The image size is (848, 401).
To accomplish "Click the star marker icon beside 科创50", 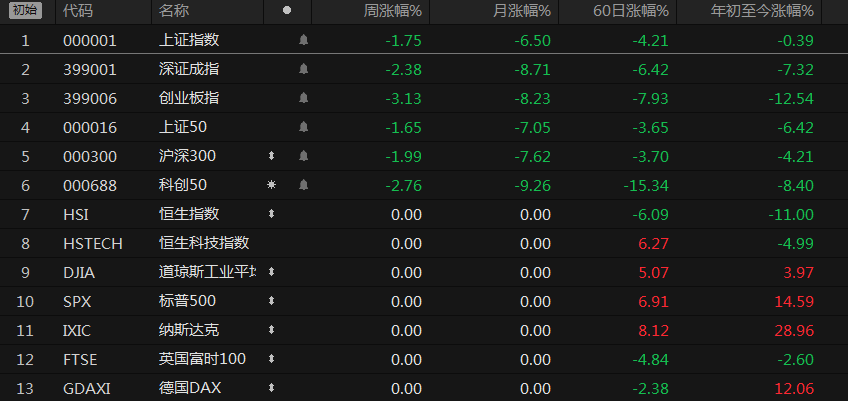I will (271, 185).
